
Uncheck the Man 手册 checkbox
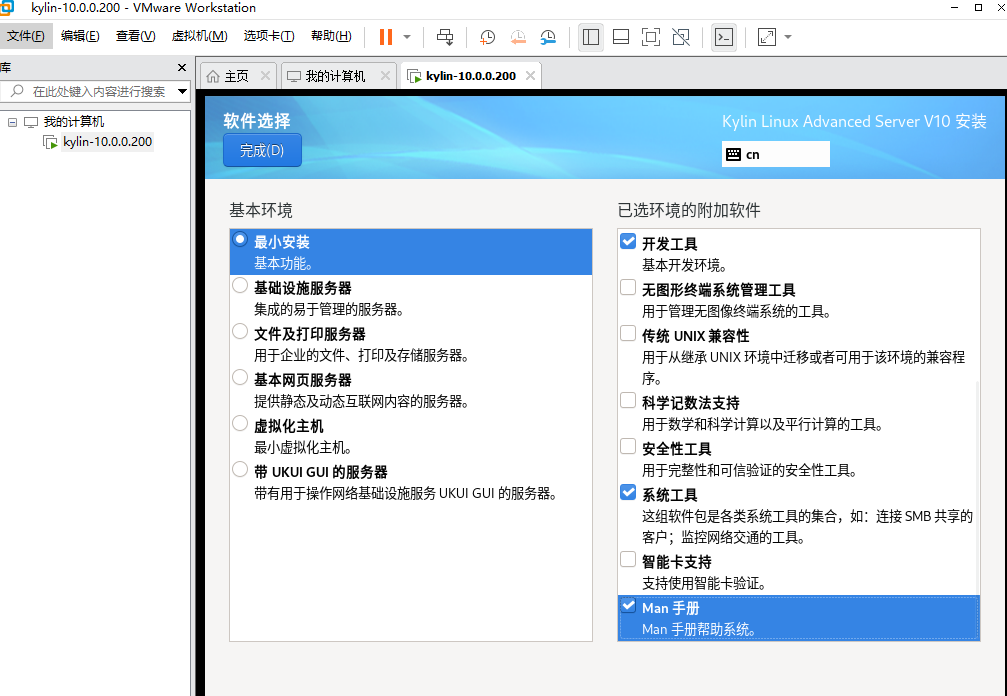click(628, 605)
